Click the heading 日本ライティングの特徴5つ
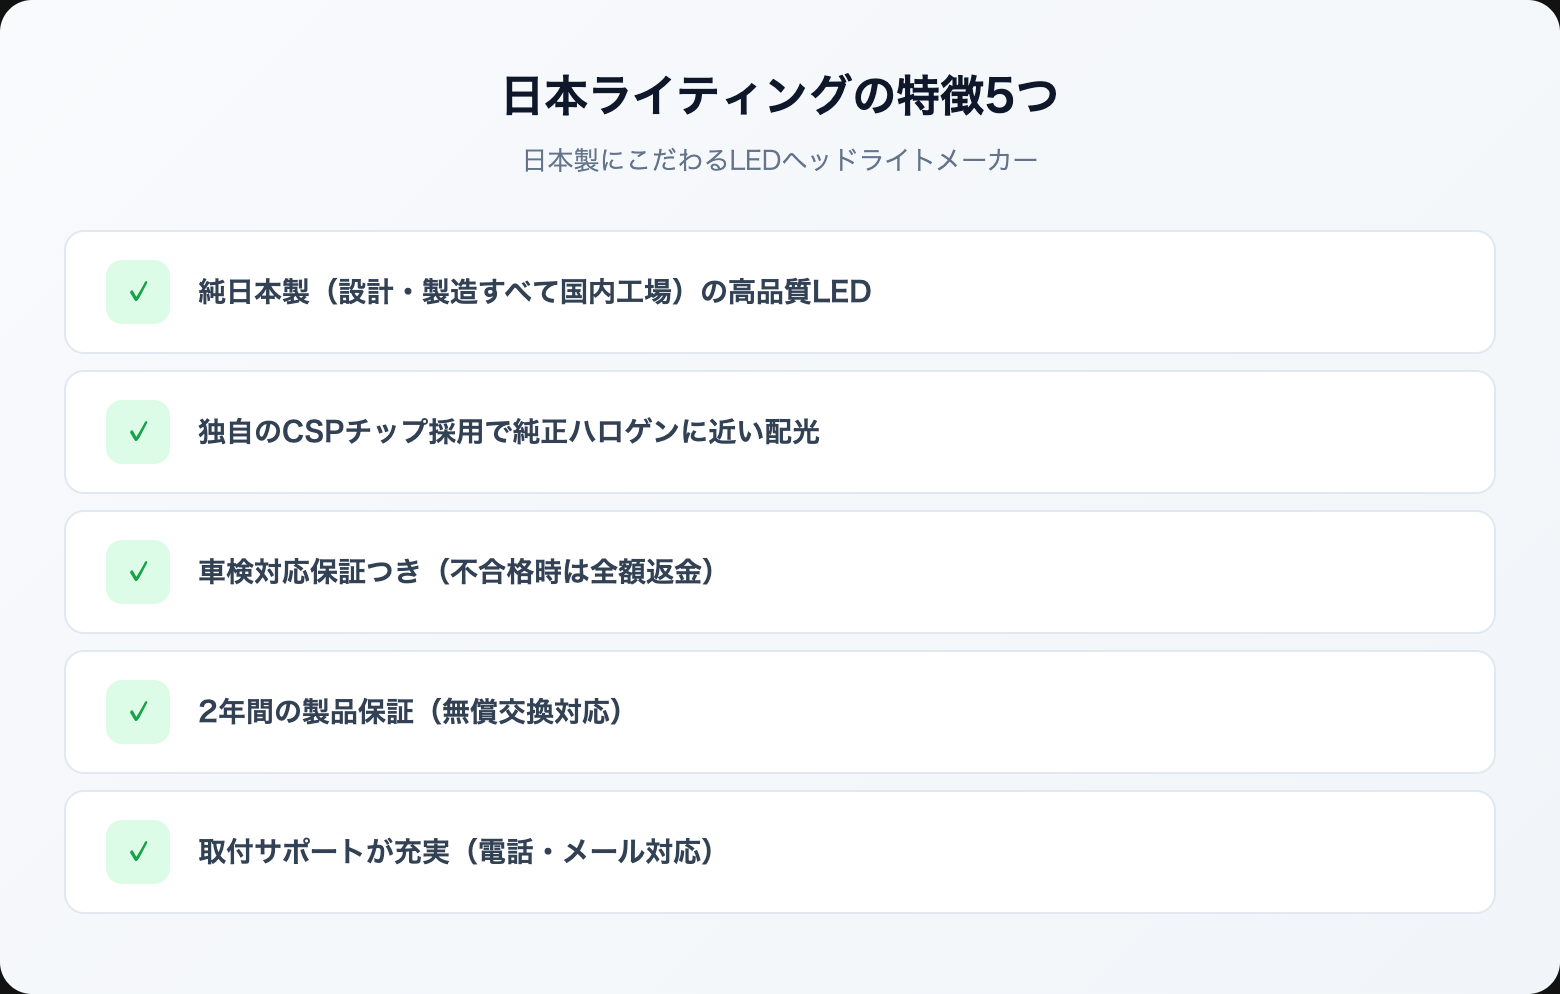1560x994 pixels. click(x=779, y=97)
